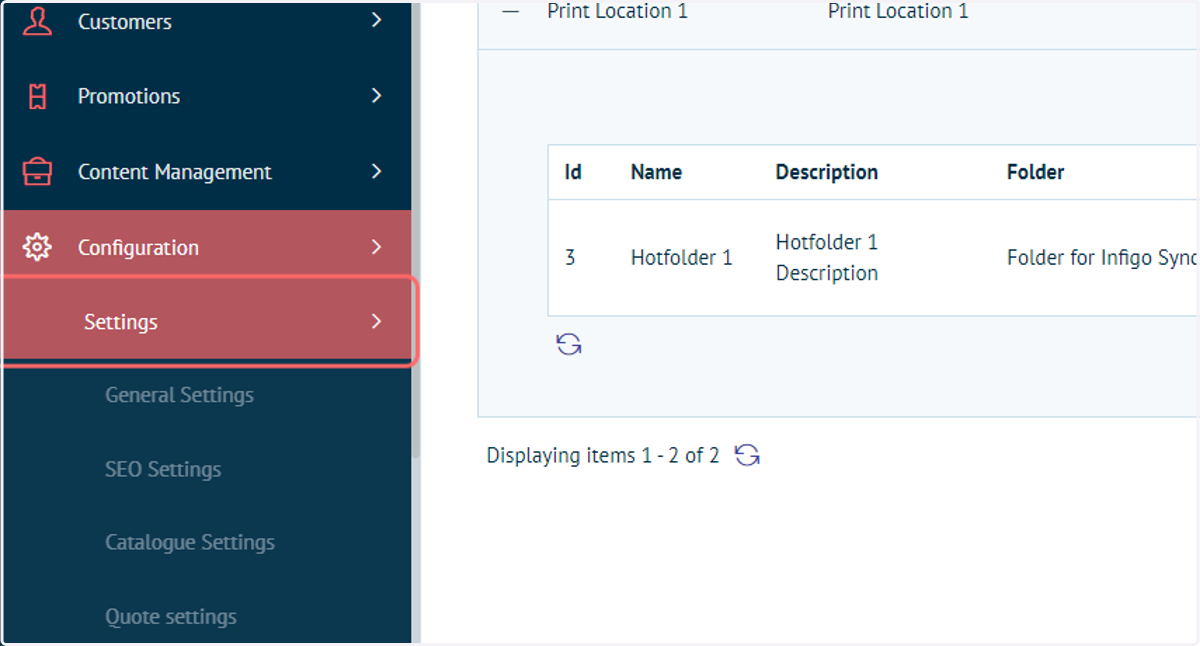Open the Promotions menu item
Viewport: 1200px width, 646px height.
(207, 96)
